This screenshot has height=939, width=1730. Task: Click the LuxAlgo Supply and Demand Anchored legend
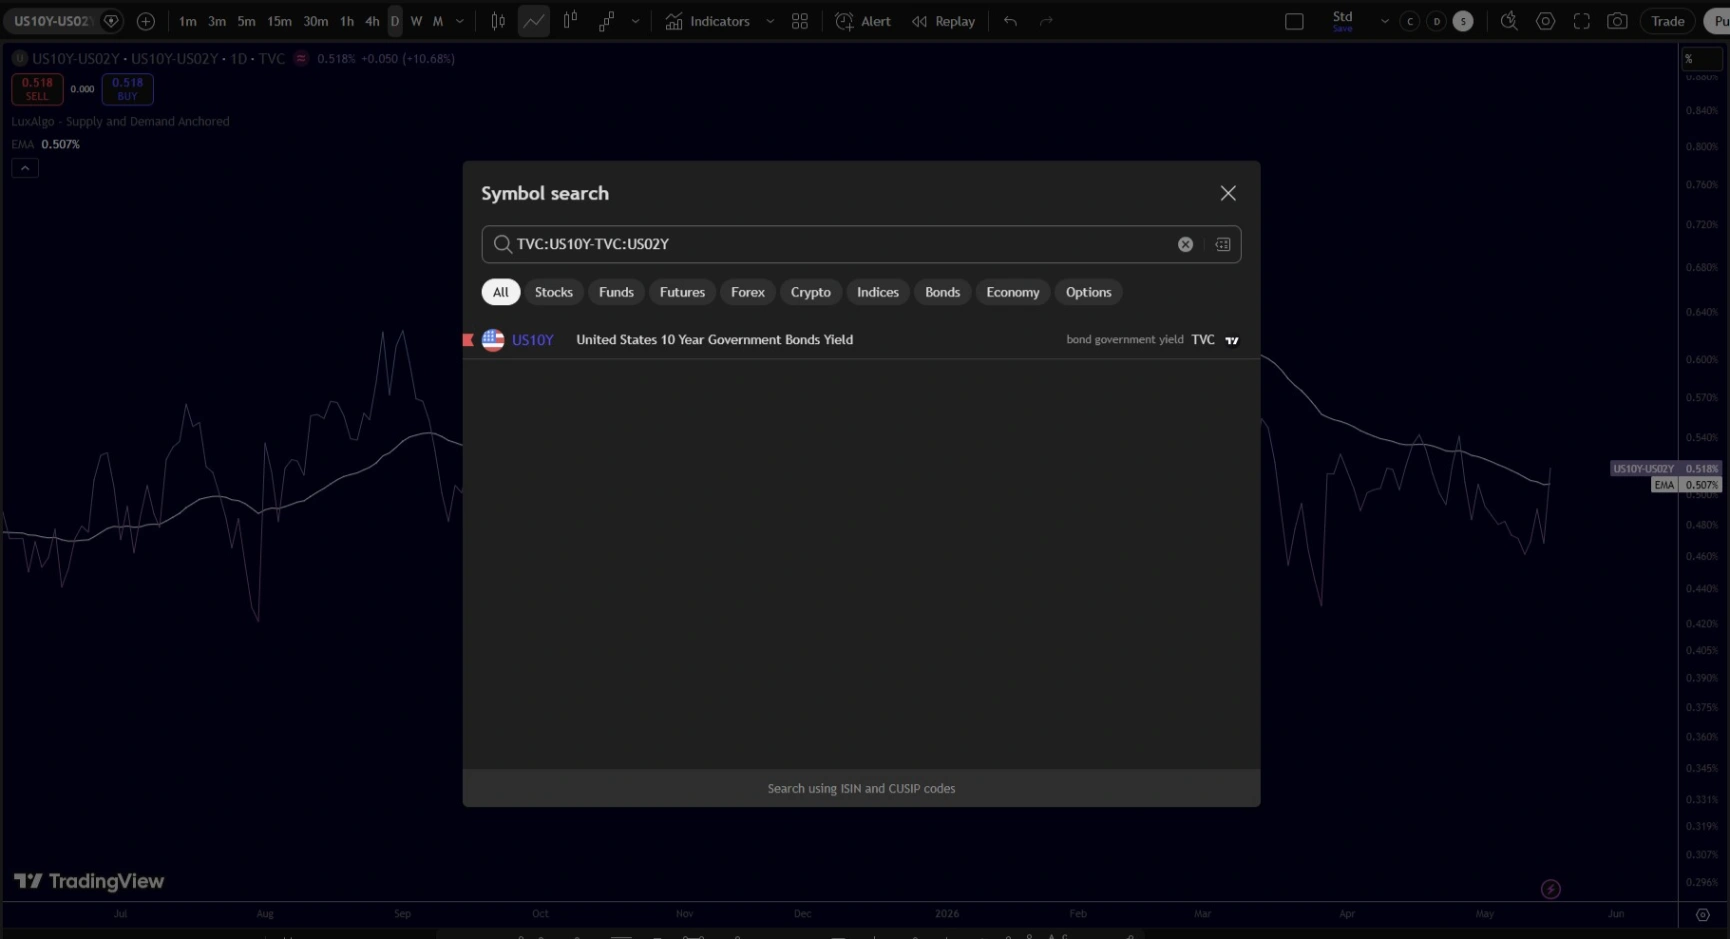pyautogui.click(x=120, y=121)
